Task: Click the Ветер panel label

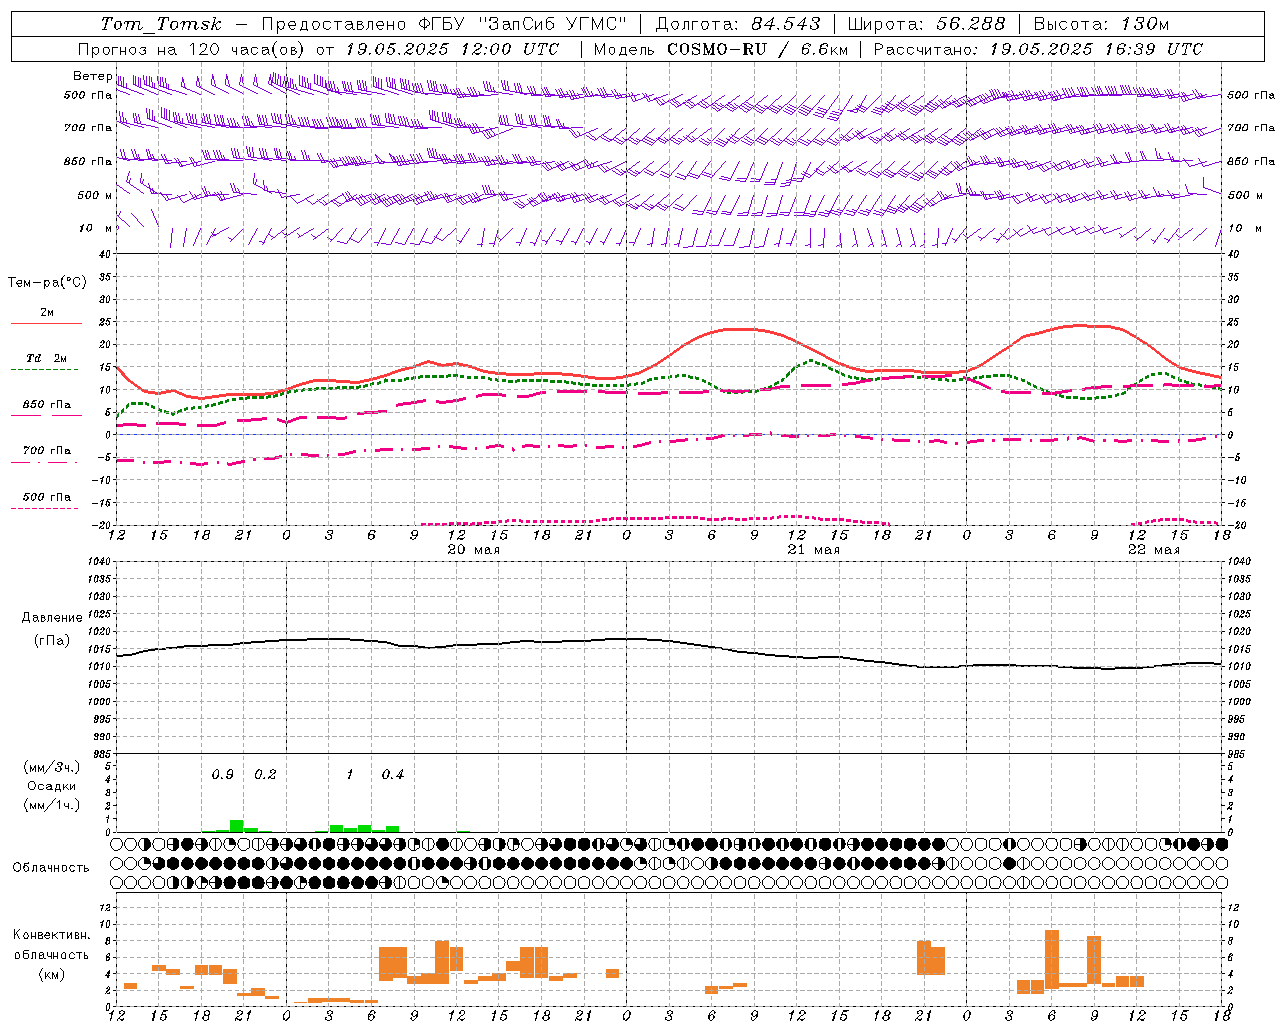Action: [x=92, y=76]
